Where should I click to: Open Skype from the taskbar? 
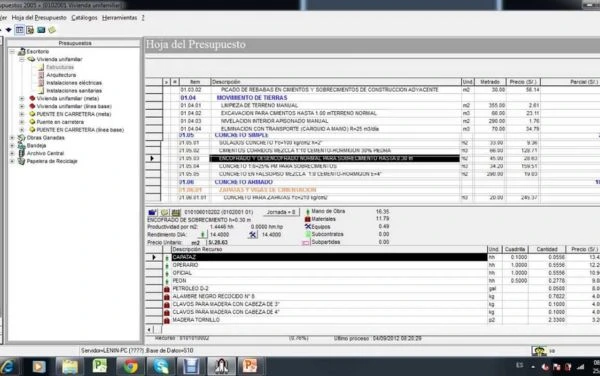click(161, 366)
